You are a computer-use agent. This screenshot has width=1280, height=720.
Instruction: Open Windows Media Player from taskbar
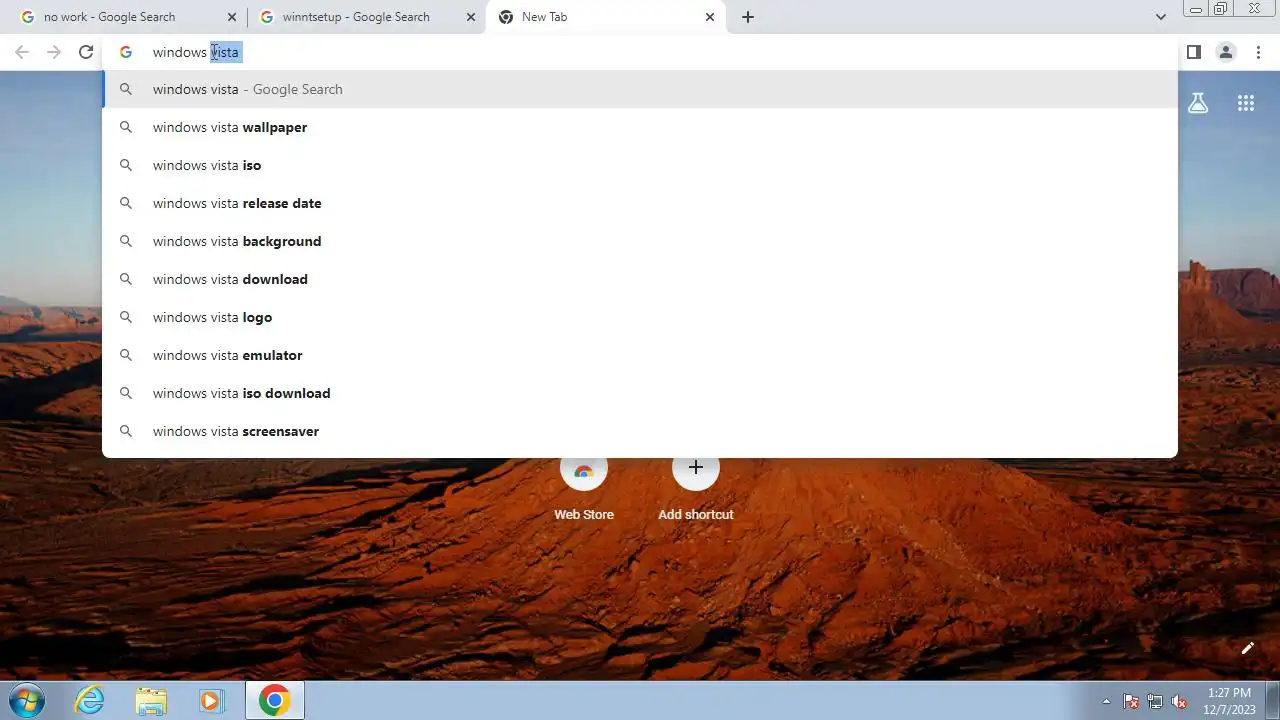point(211,700)
